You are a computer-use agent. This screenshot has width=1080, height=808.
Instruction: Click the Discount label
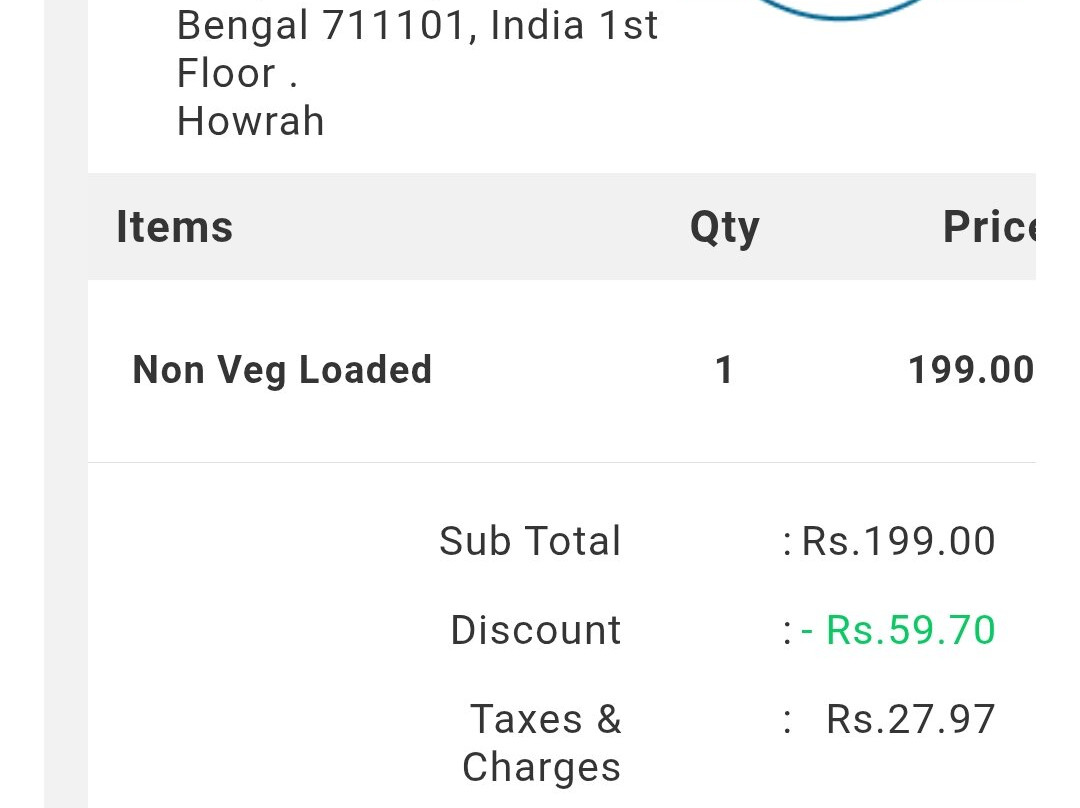pos(536,630)
